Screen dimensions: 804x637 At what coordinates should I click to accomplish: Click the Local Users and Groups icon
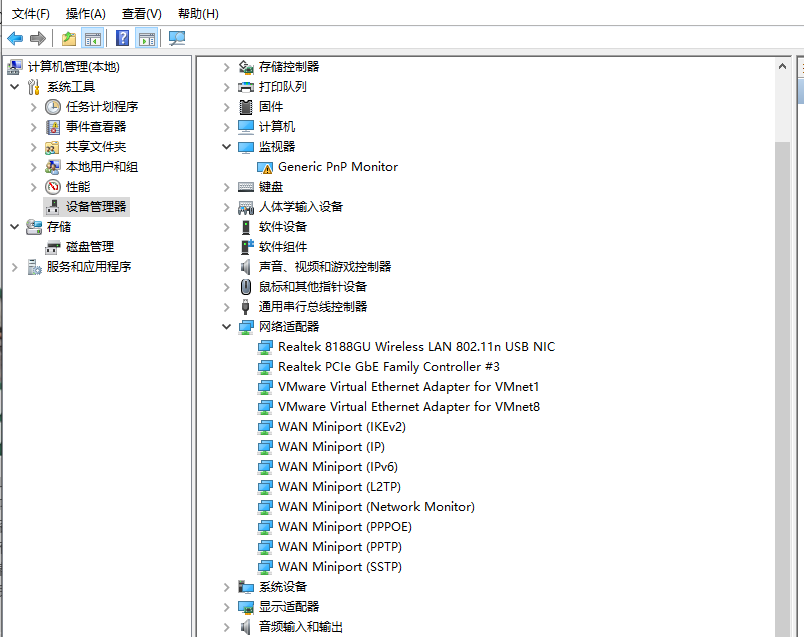[x=52, y=167]
